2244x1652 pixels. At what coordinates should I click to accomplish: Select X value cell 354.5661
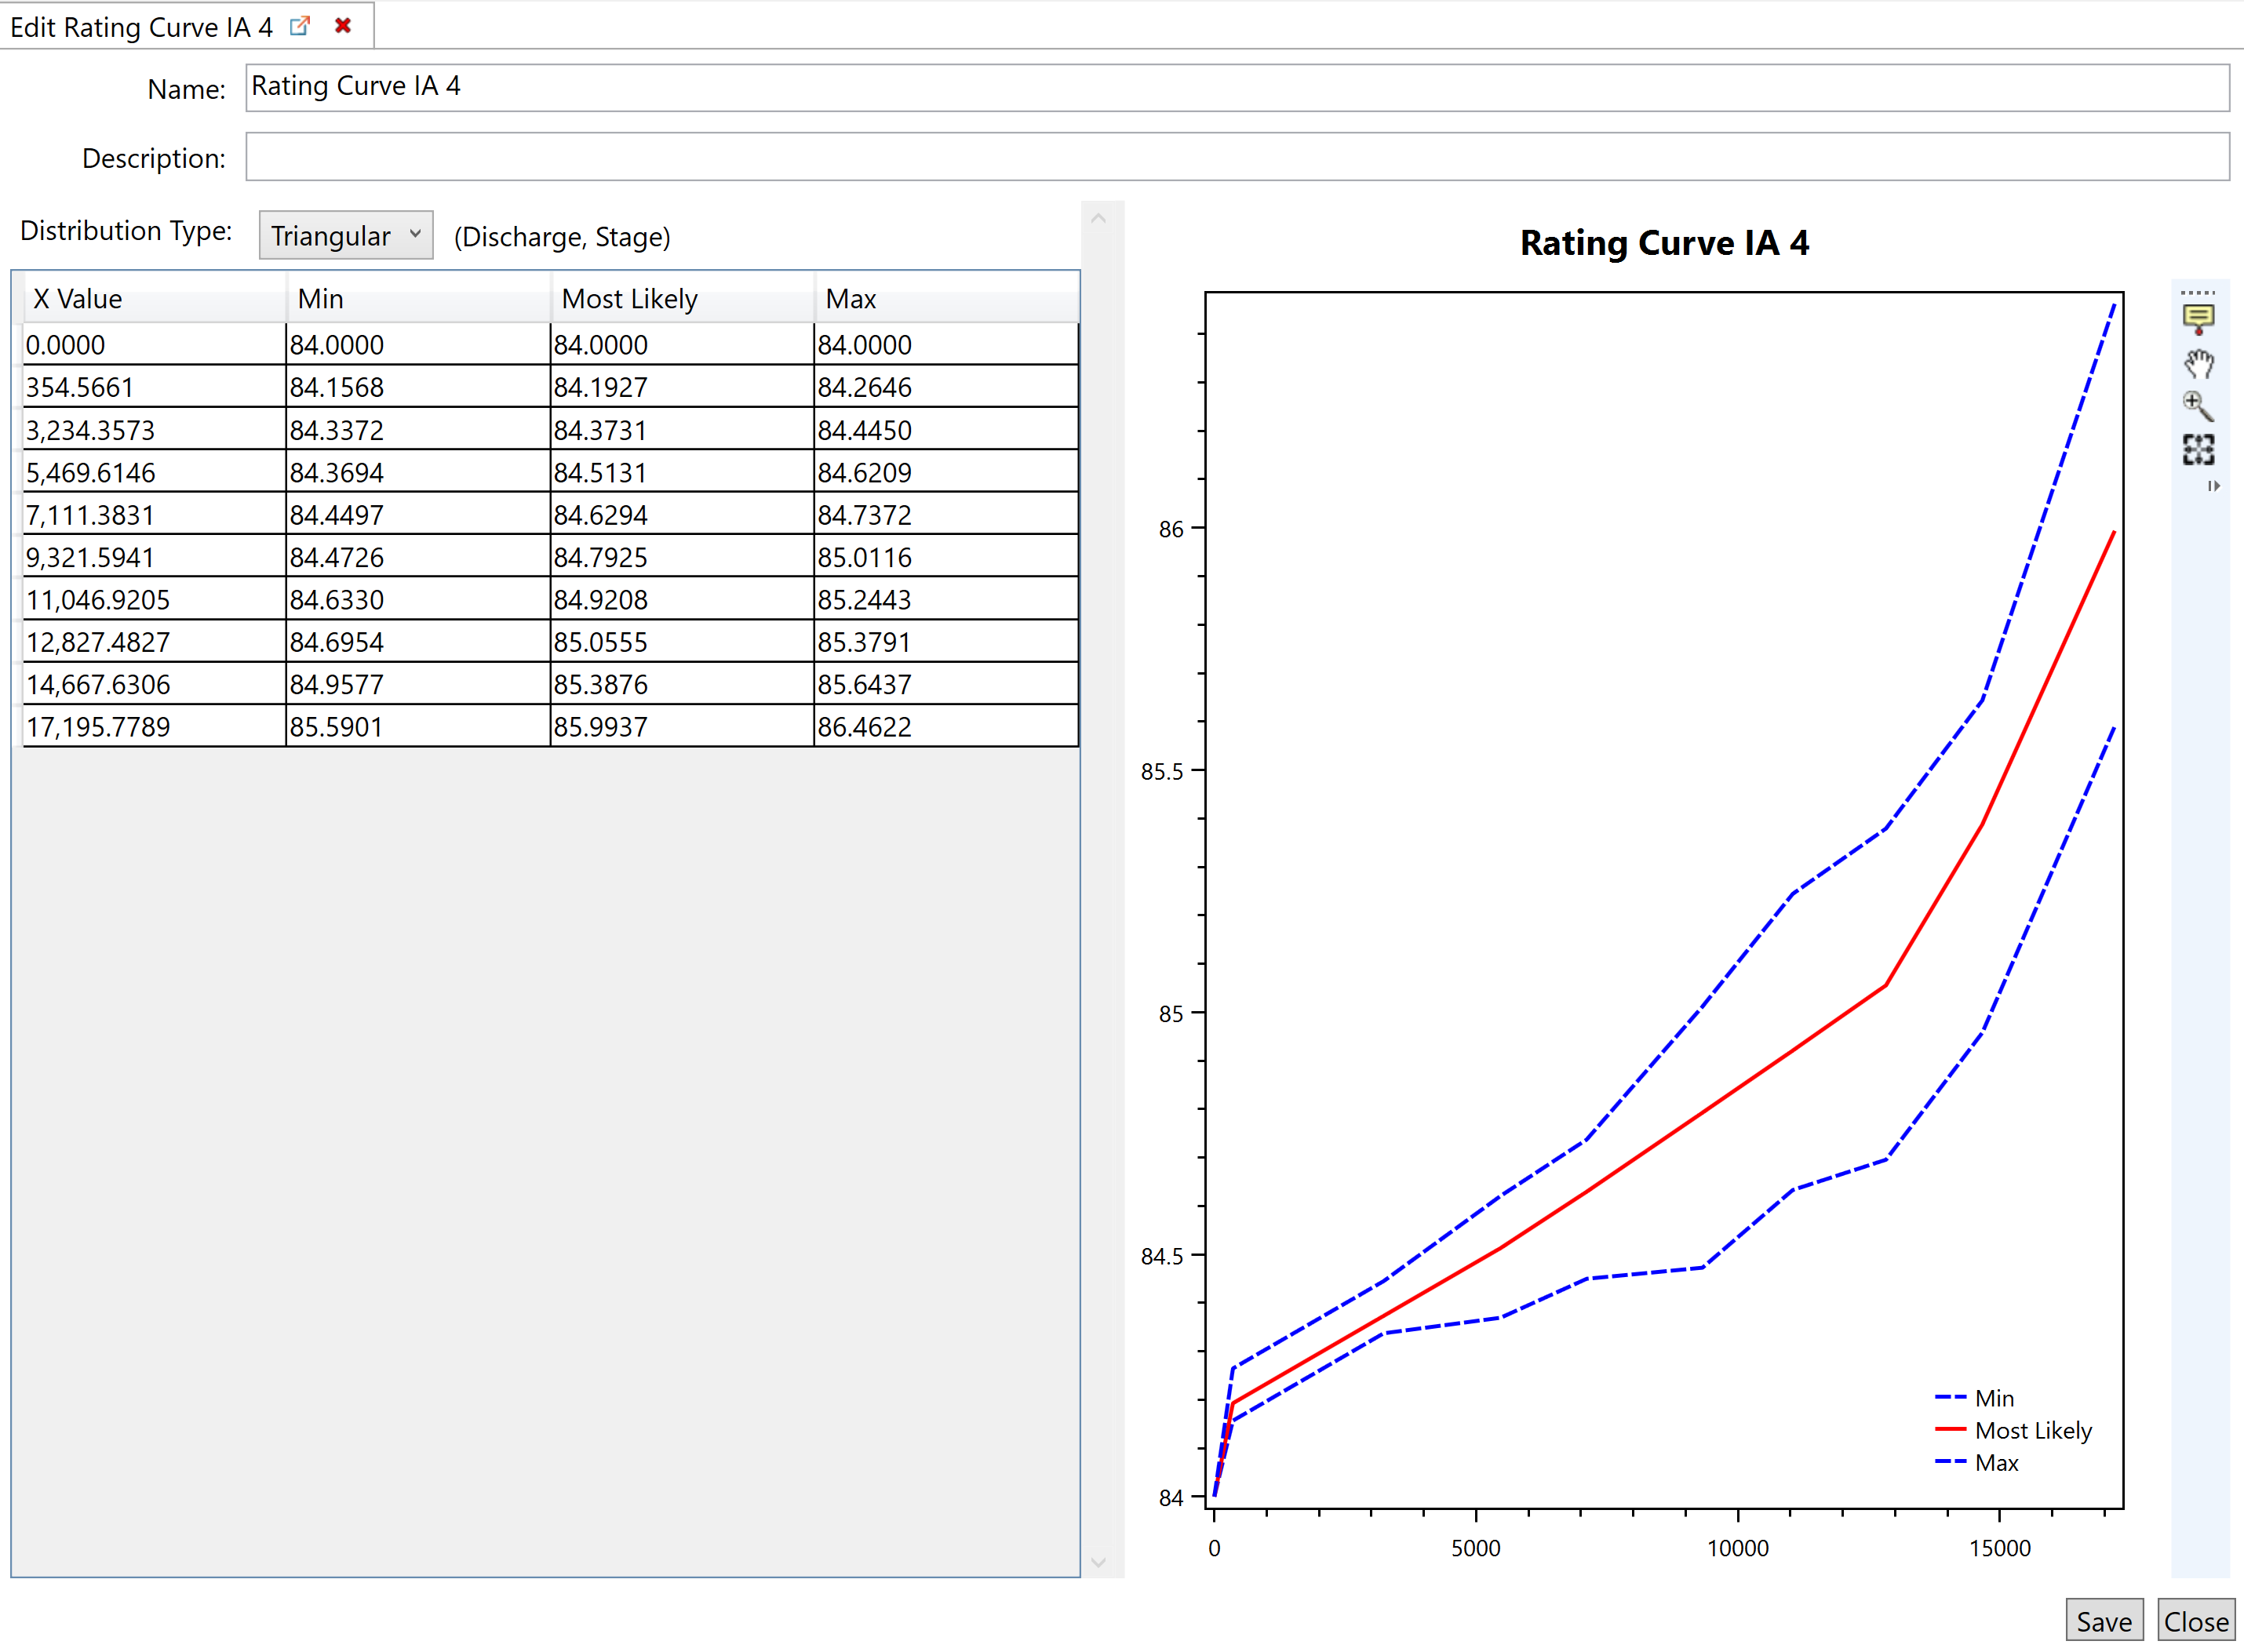pyautogui.click(x=154, y=387)
